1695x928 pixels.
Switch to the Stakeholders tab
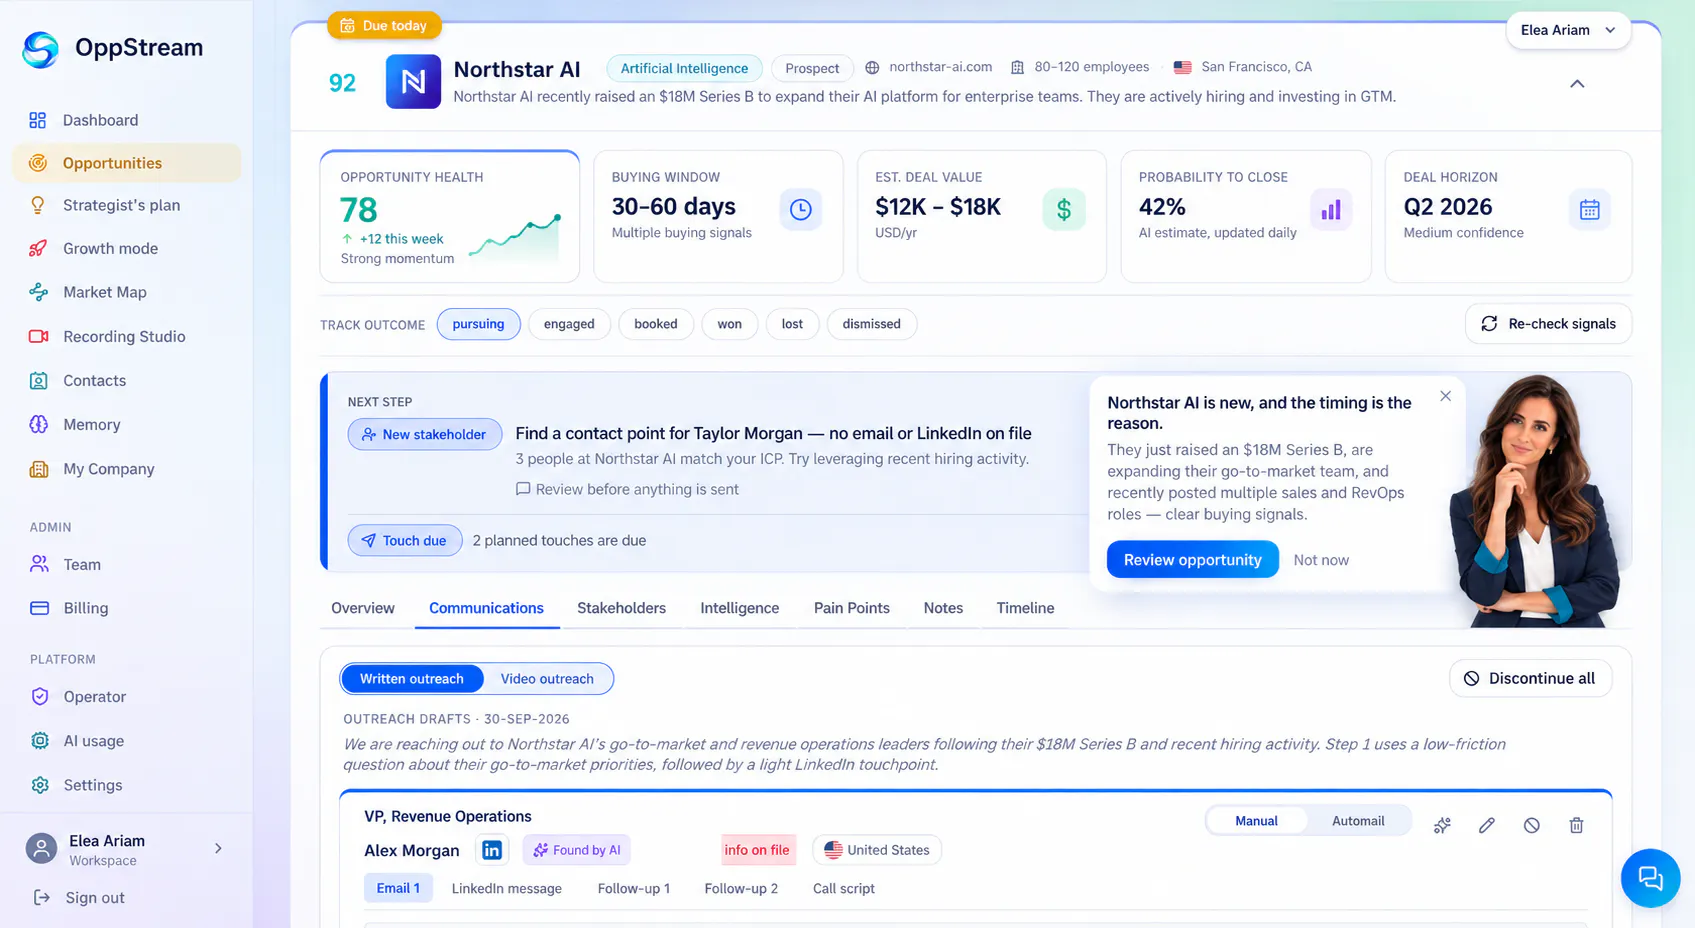[x=621, y=608]
